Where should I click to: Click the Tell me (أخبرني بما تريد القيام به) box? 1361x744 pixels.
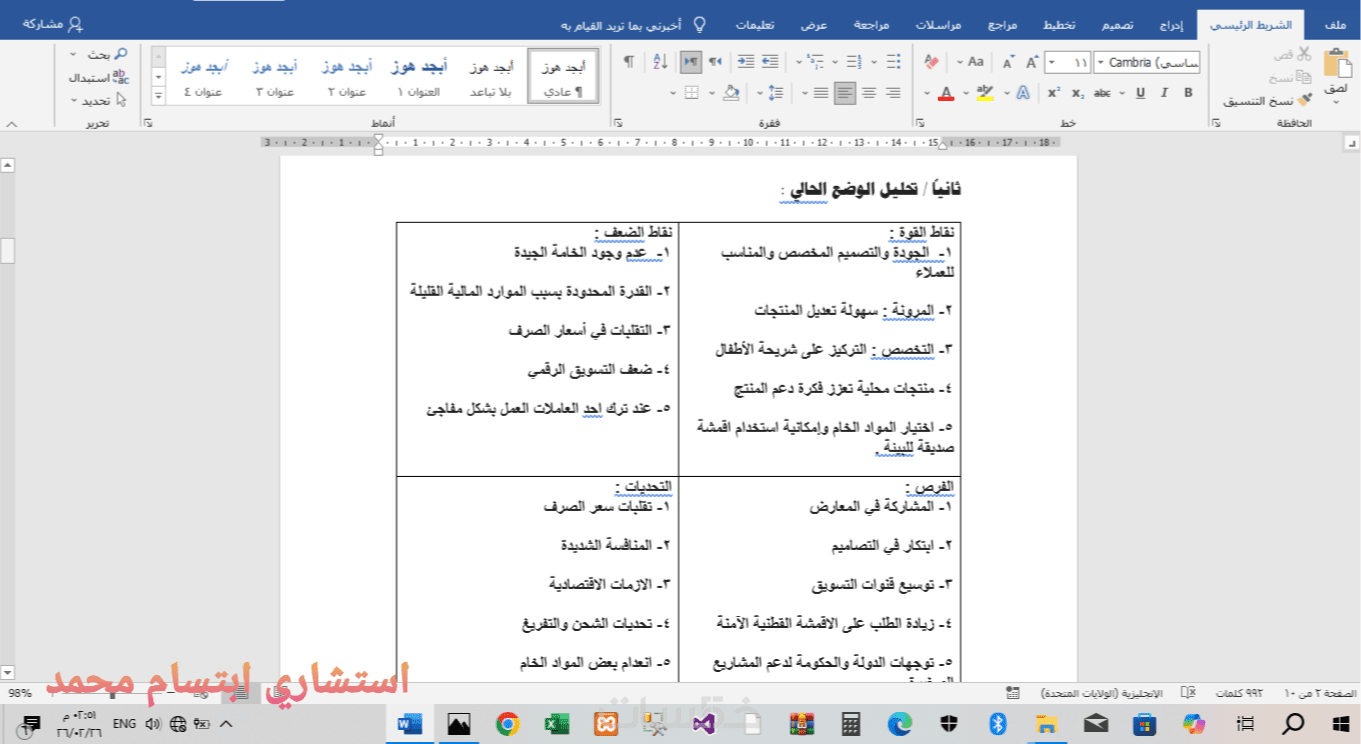tap(635, 25)
